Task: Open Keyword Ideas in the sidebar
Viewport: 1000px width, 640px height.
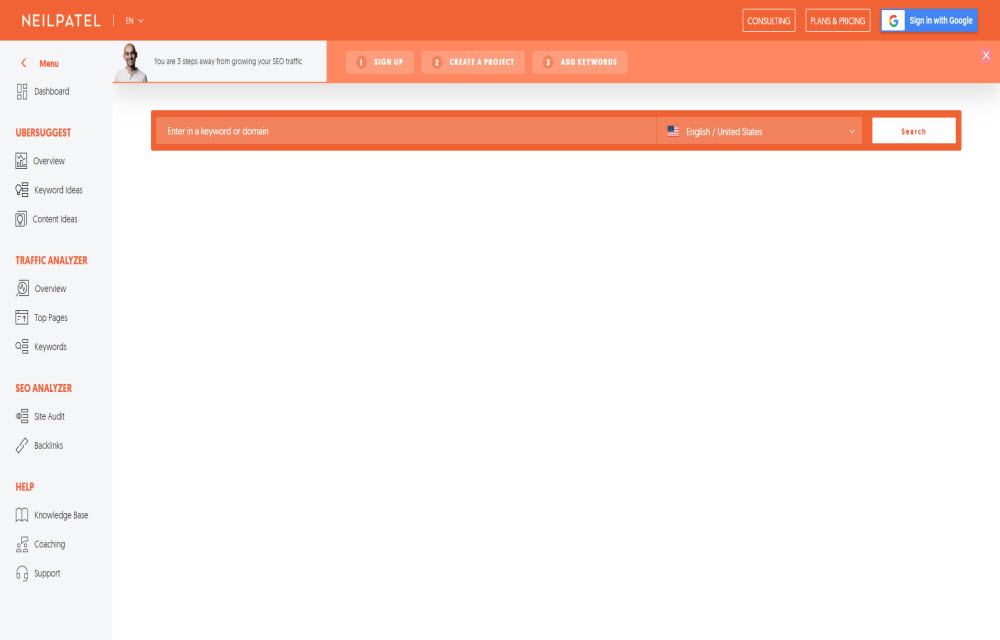Action: [x=58, y=190]
